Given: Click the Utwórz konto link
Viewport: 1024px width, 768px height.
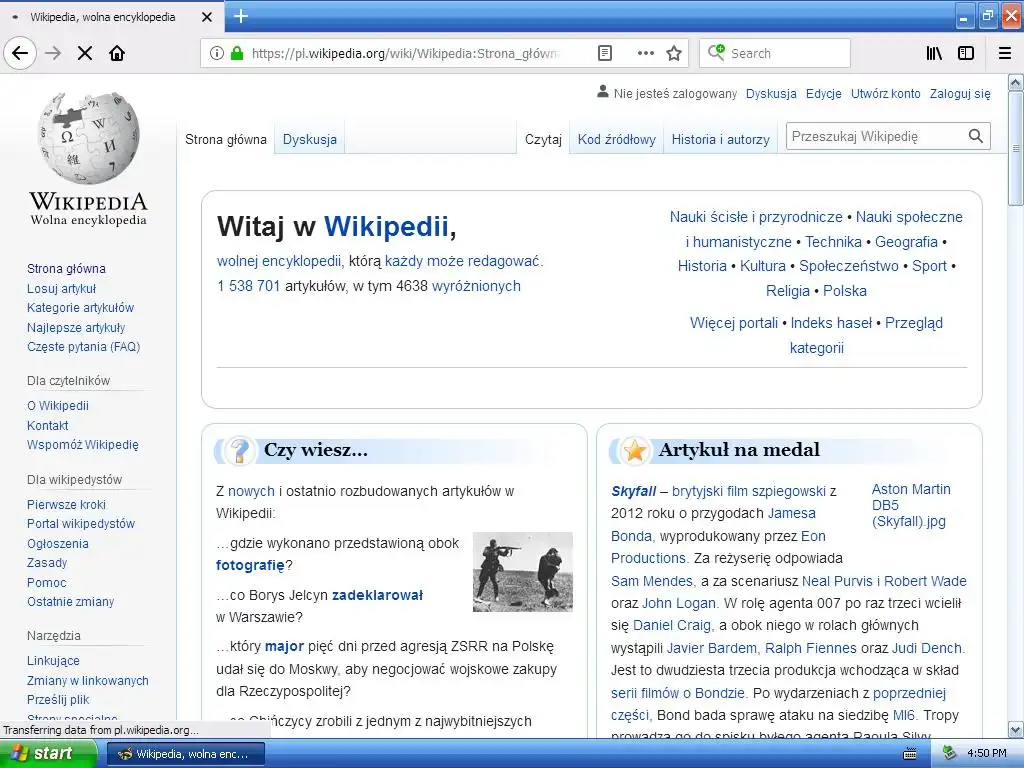Looking at the screenshot, I should click(886, 93).
